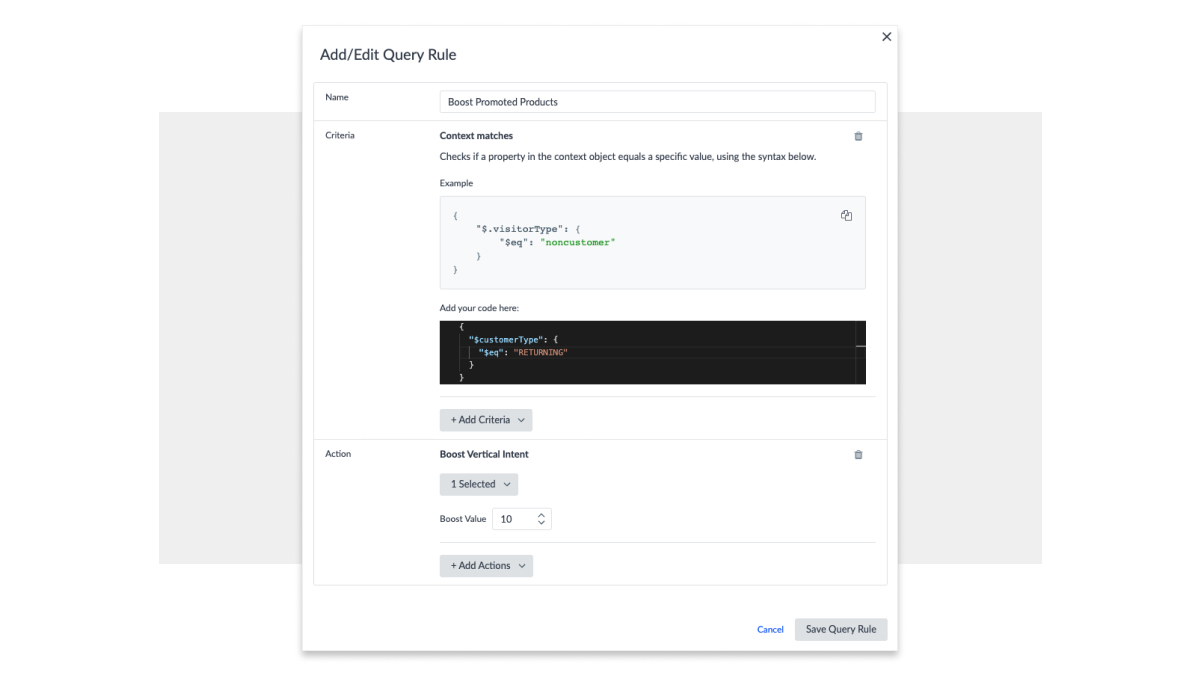Click the Criteria section label

[340, 135]
